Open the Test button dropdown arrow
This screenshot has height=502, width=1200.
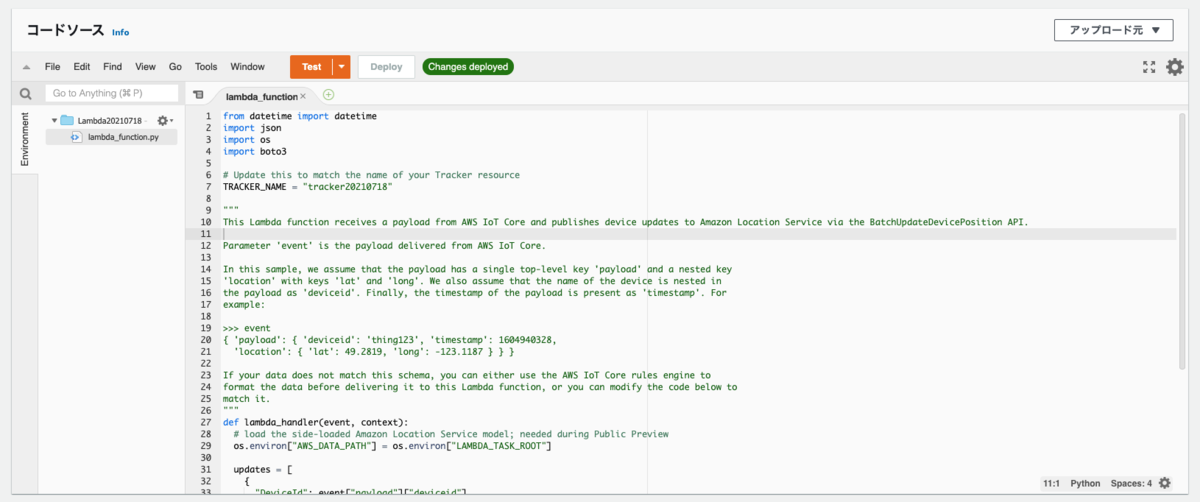pyautogui.click(x=342, y=67)
